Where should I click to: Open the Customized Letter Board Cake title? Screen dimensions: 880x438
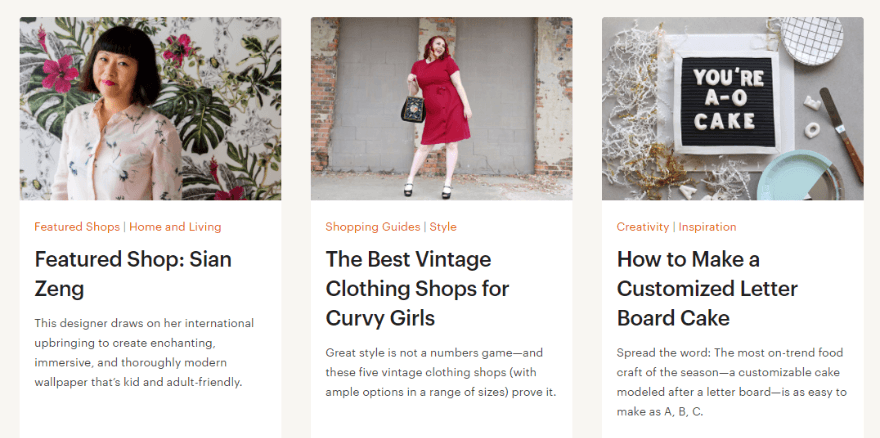click(707, 288)
